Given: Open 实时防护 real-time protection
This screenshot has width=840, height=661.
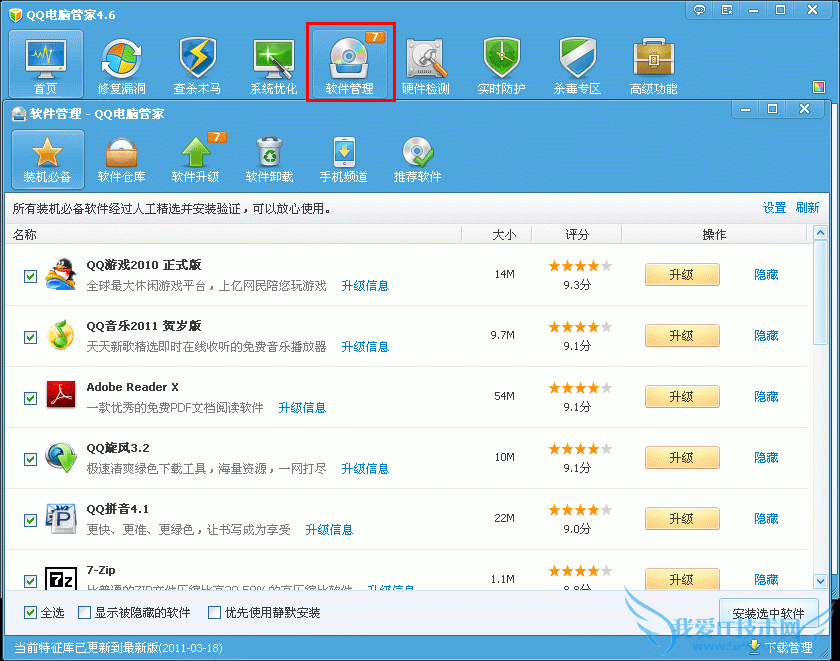Looking at the screenshot, I should 501,64.
